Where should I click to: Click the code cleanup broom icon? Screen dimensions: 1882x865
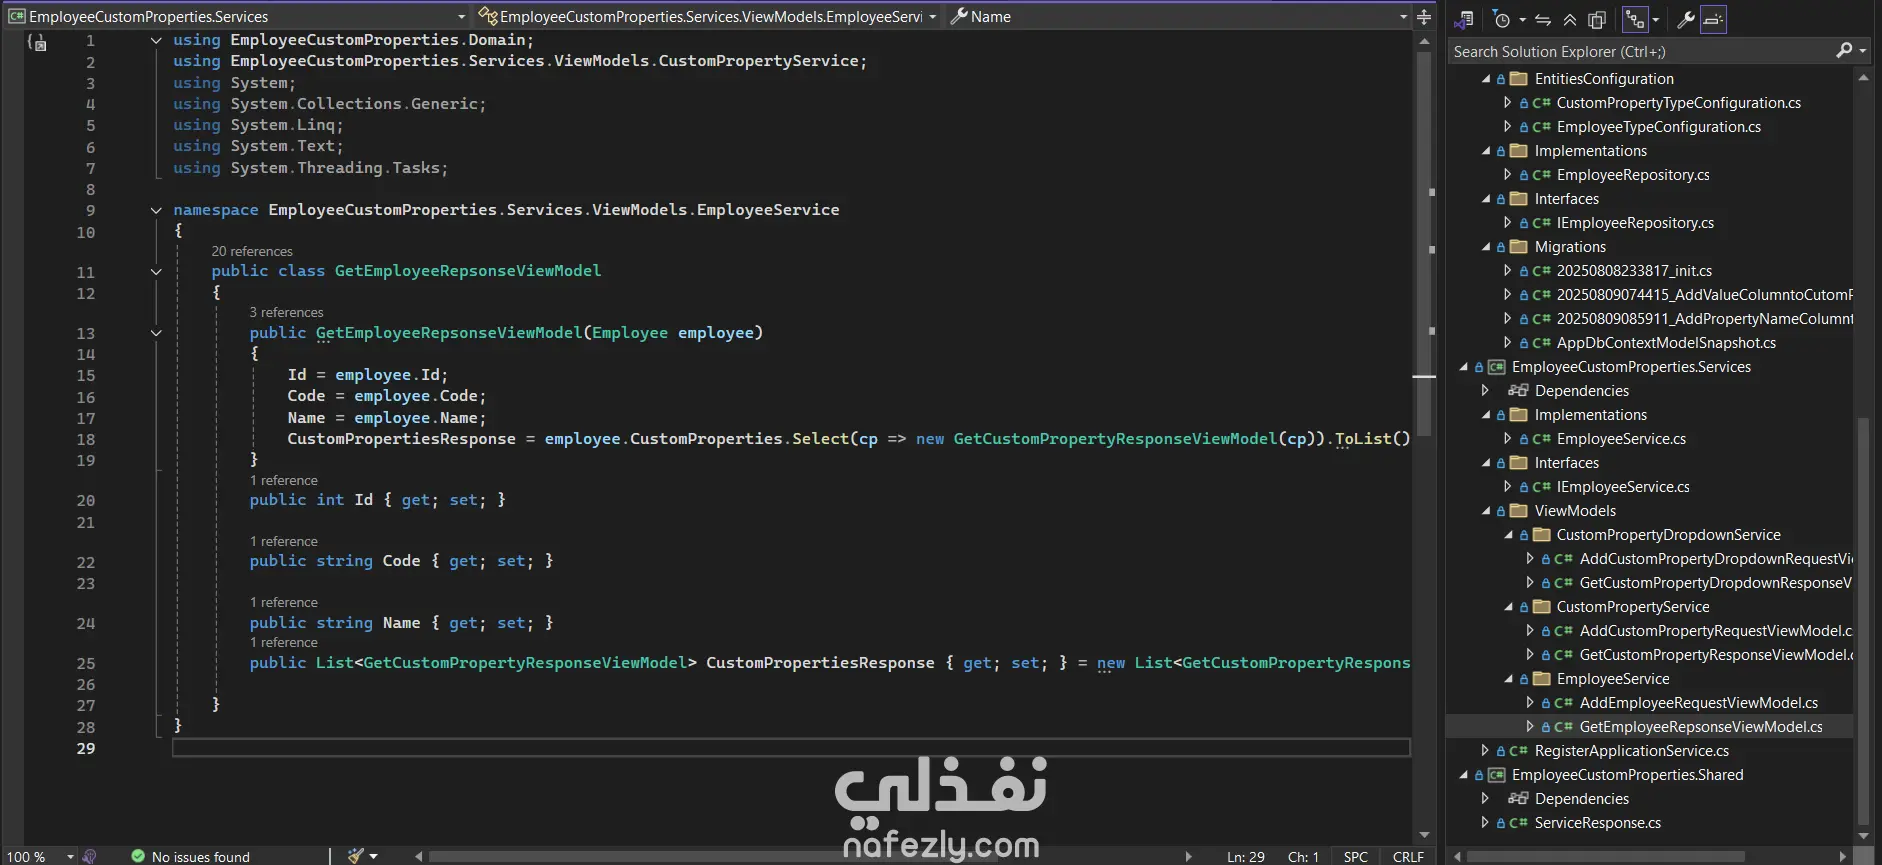pyautogui.click(x=356, y=856)
